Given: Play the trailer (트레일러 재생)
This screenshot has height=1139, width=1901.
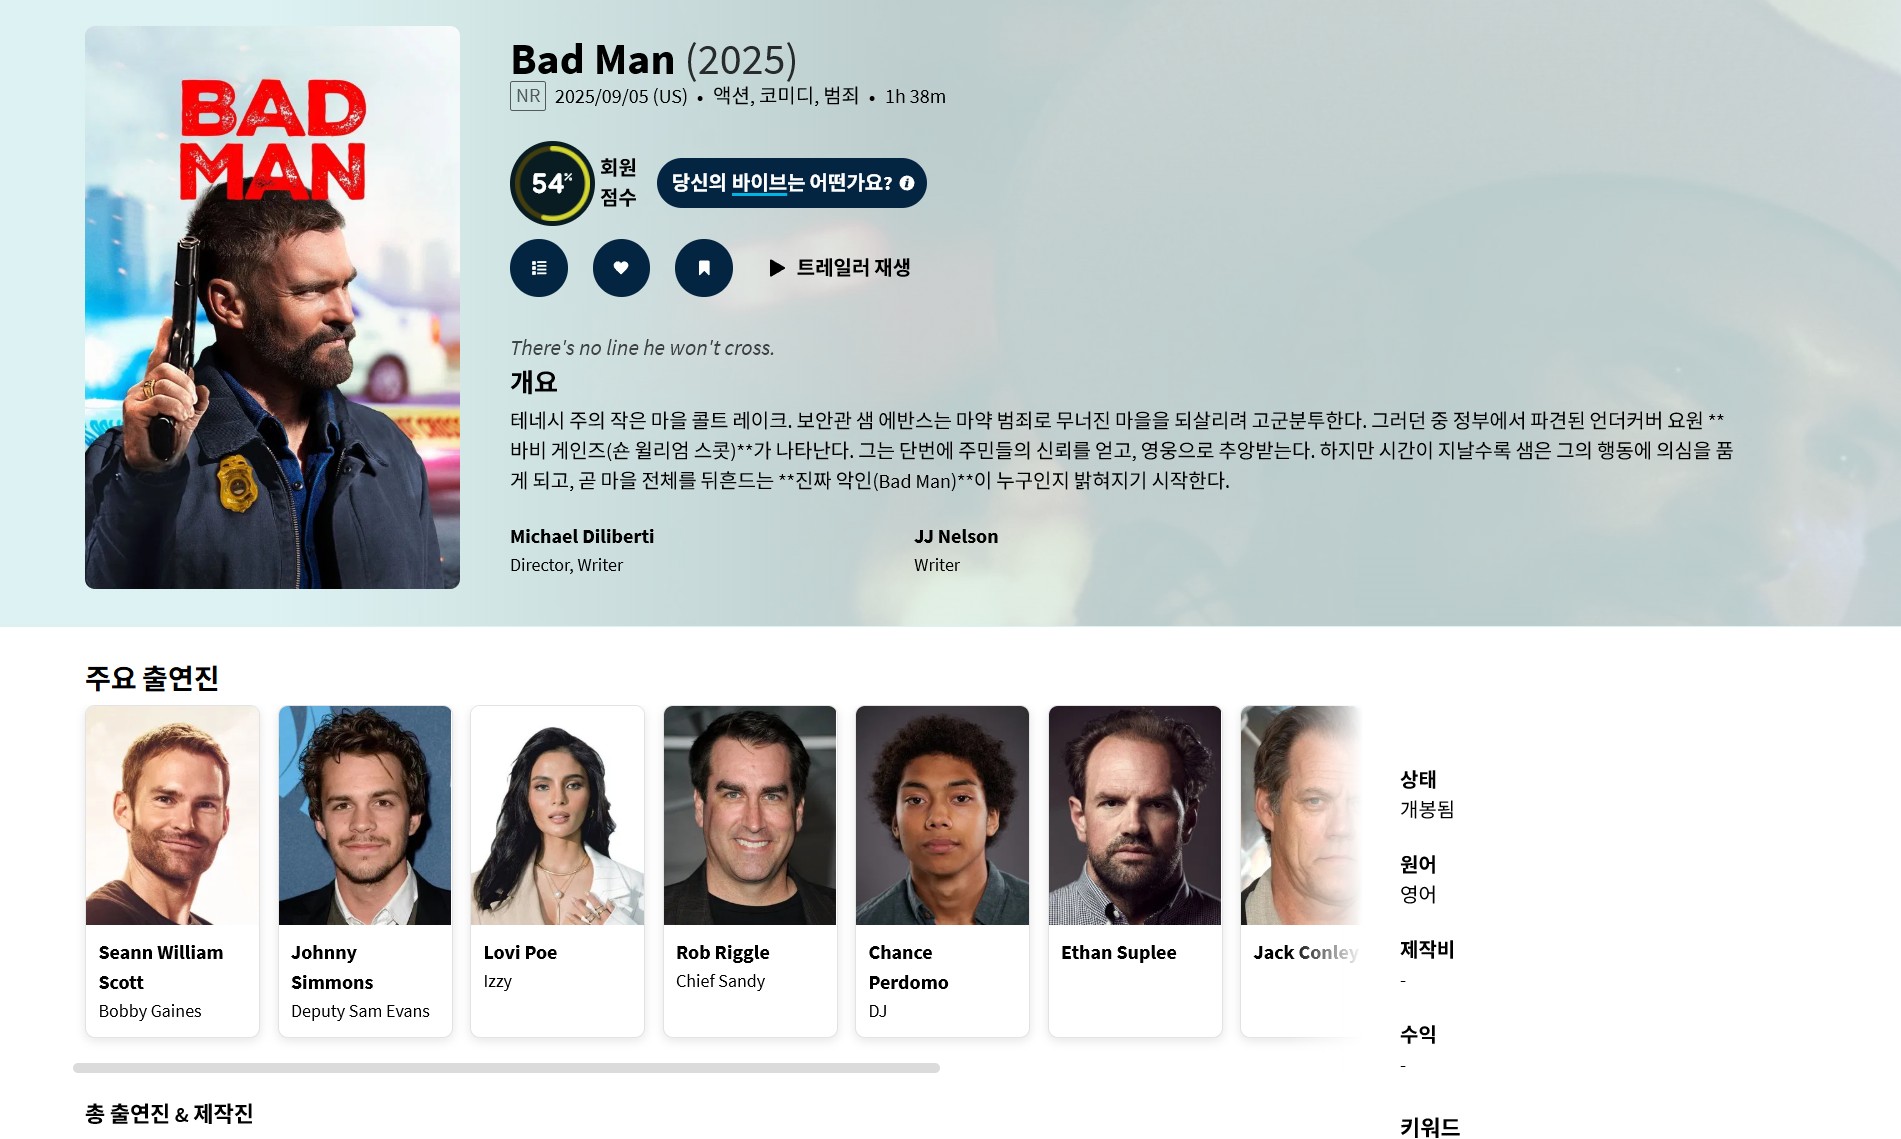Looking at the screenshot, I should click(x=840, y=268).
